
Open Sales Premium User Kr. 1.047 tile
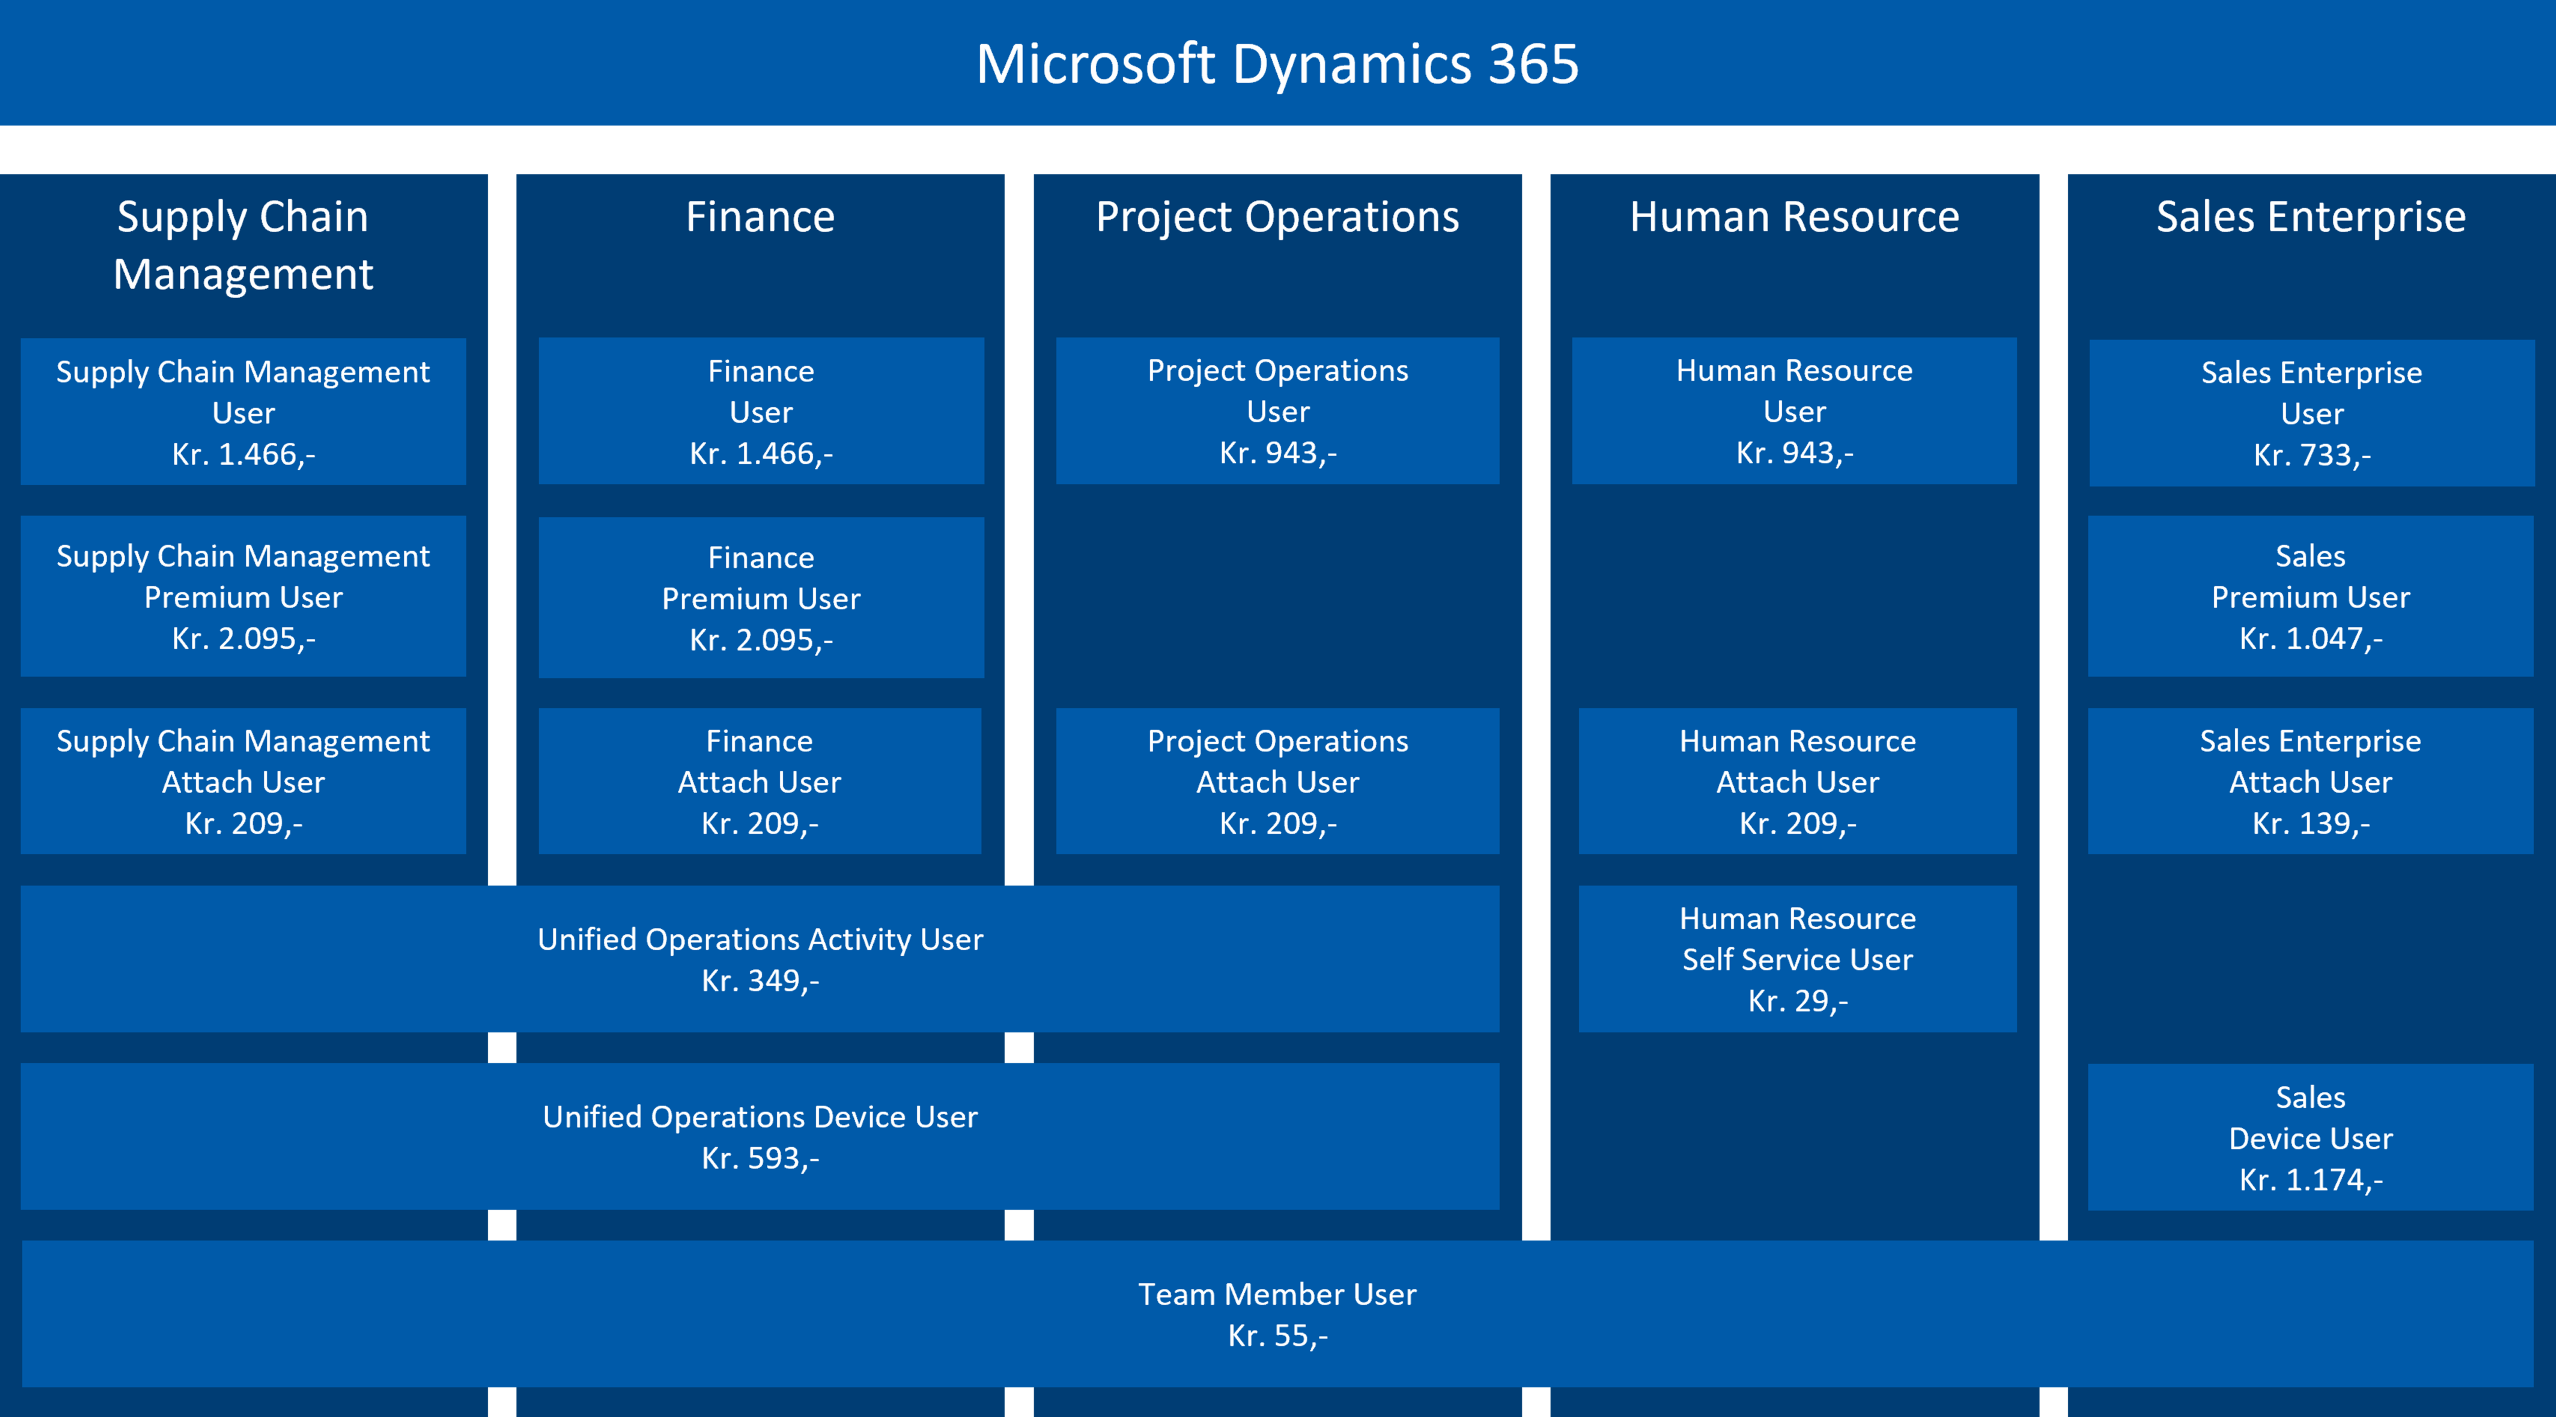click(x=2310, y=596)
